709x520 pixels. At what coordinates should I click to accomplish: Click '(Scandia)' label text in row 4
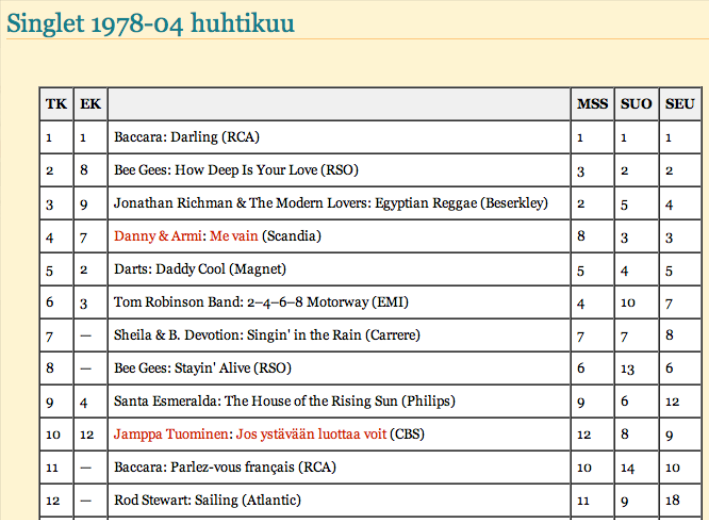coord(291,236)
